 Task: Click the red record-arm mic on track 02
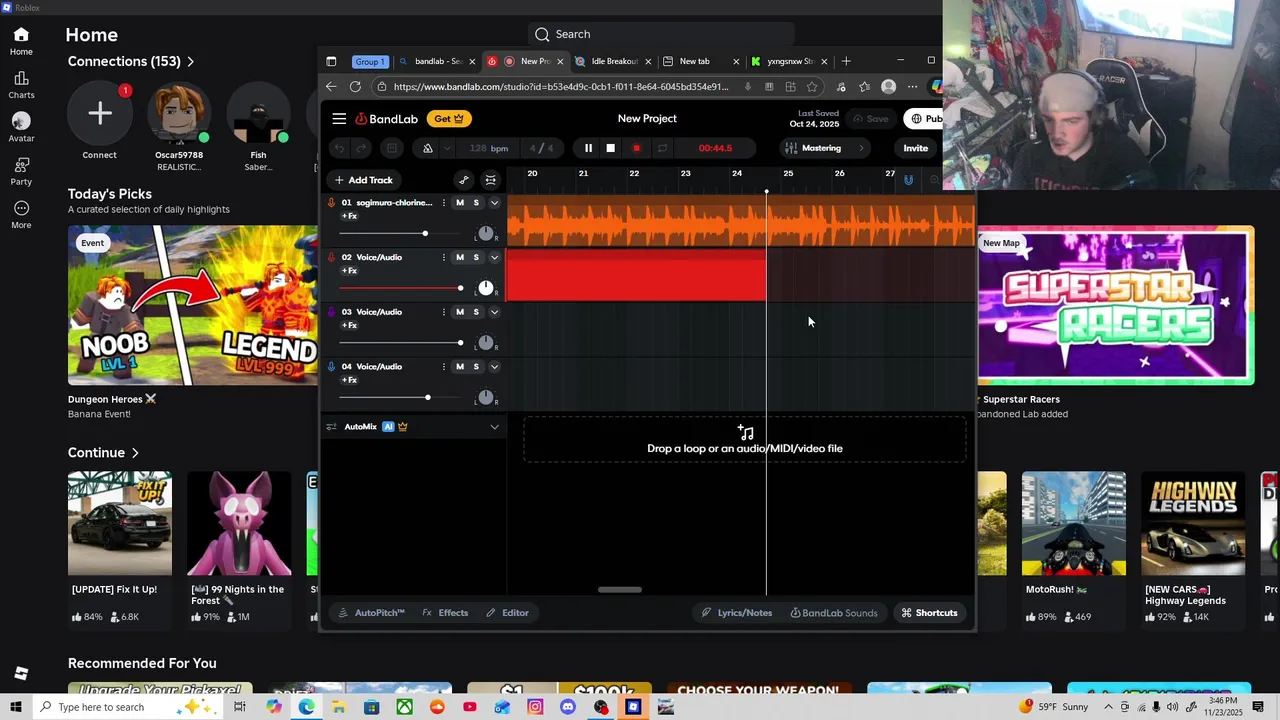332,258
